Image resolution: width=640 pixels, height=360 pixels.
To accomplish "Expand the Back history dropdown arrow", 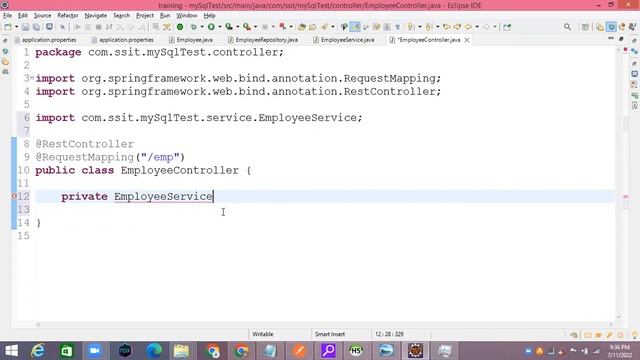I will (477, 27).
